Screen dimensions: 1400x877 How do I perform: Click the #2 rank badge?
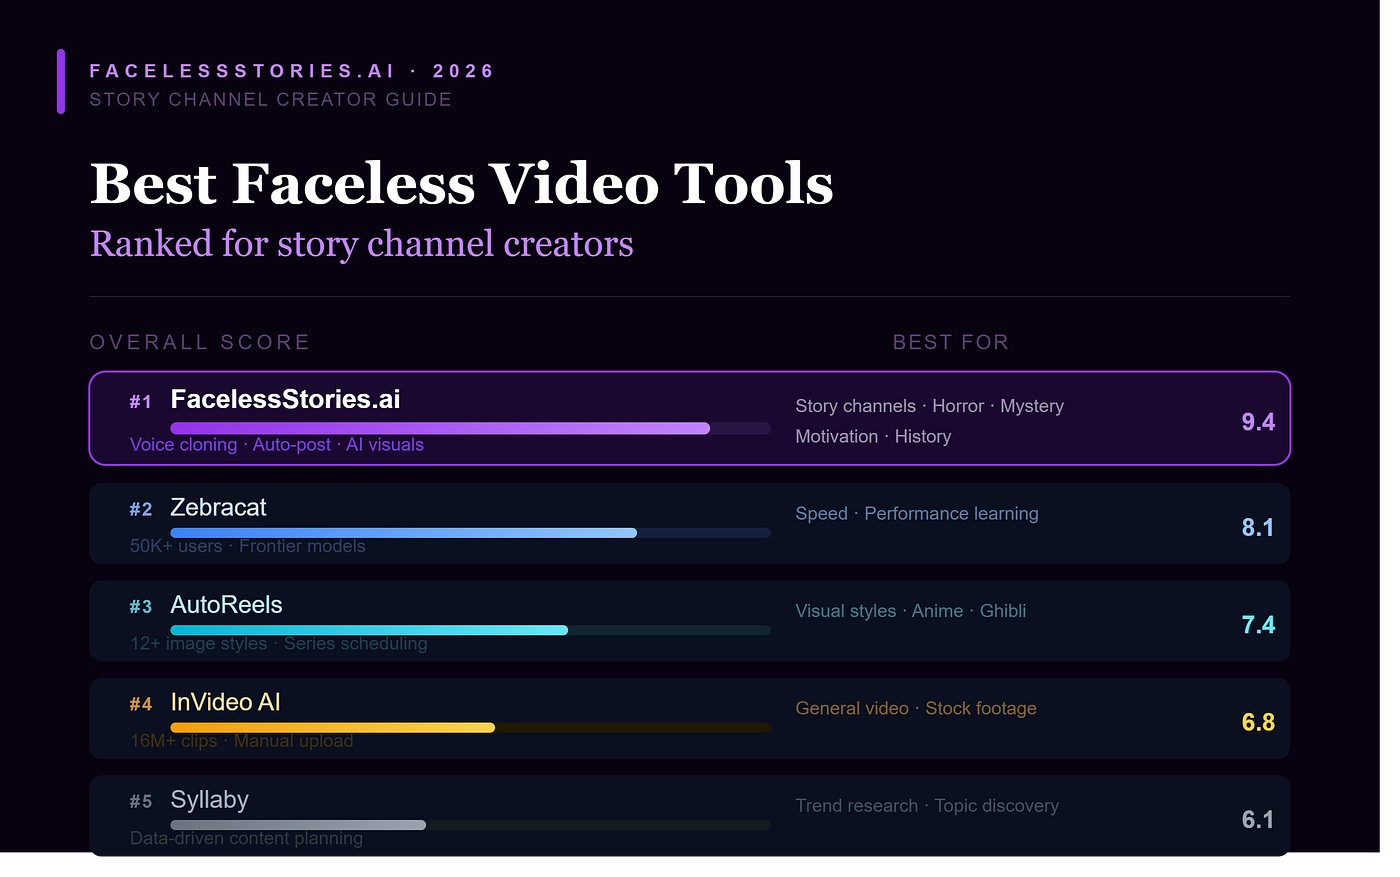click(141, 510)
